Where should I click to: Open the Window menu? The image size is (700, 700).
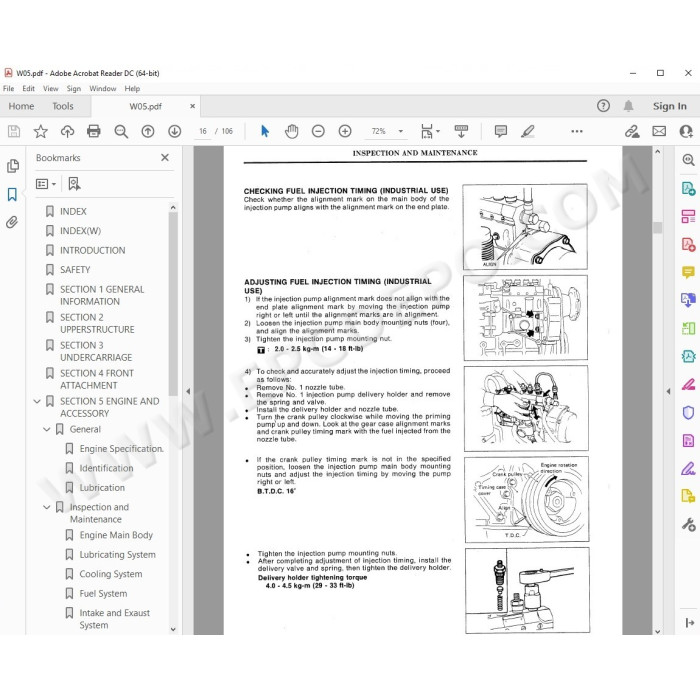(103, 88)
